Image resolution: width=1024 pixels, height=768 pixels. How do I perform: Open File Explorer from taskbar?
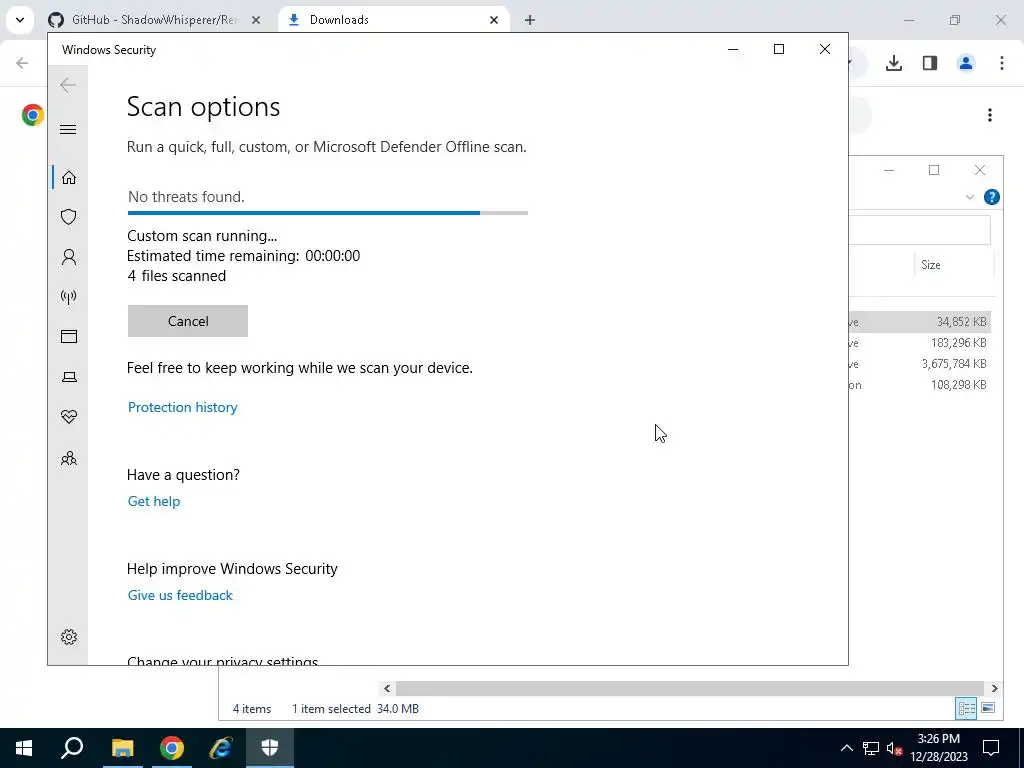pyautogui.click(x=122, y=748)
